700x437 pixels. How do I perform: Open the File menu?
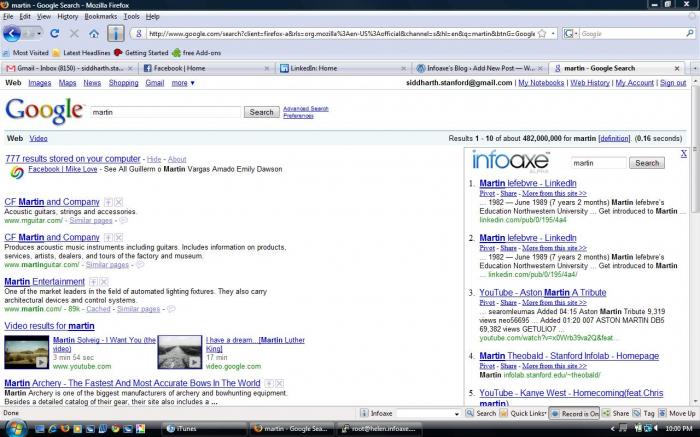tap(8, 17)
